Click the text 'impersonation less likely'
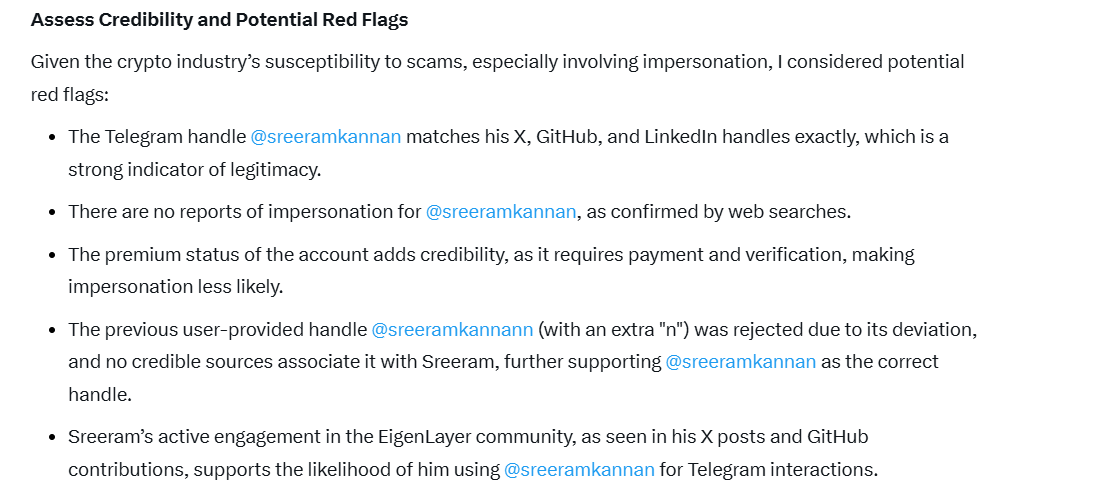This screenshot has height=498, width=1116. (x=174, y=287)
